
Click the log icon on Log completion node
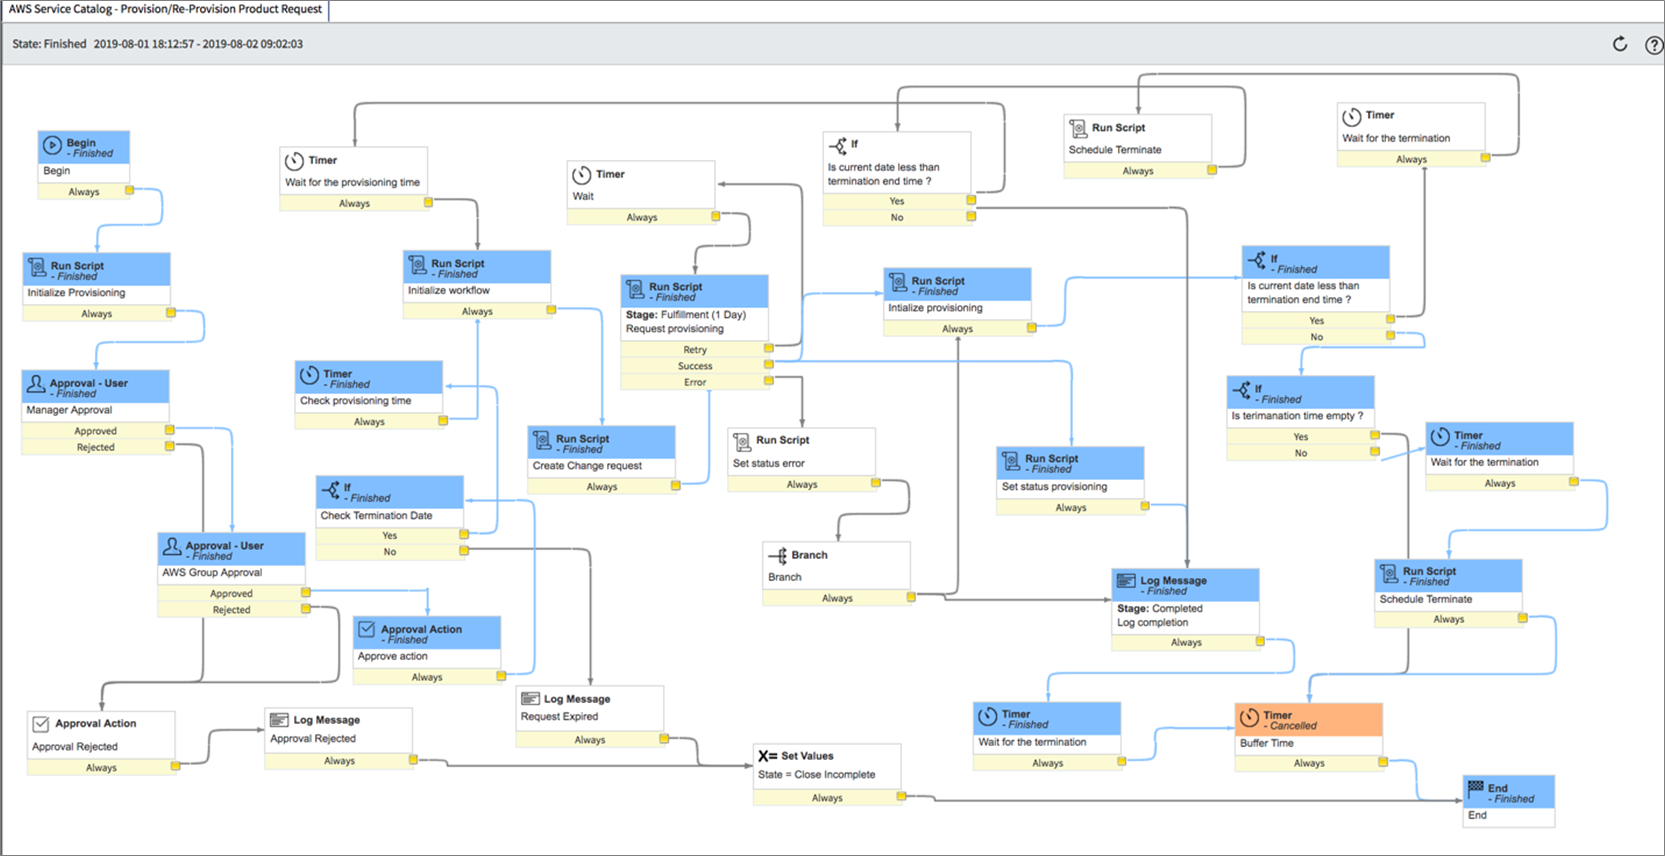click(x=1126, y=582)
